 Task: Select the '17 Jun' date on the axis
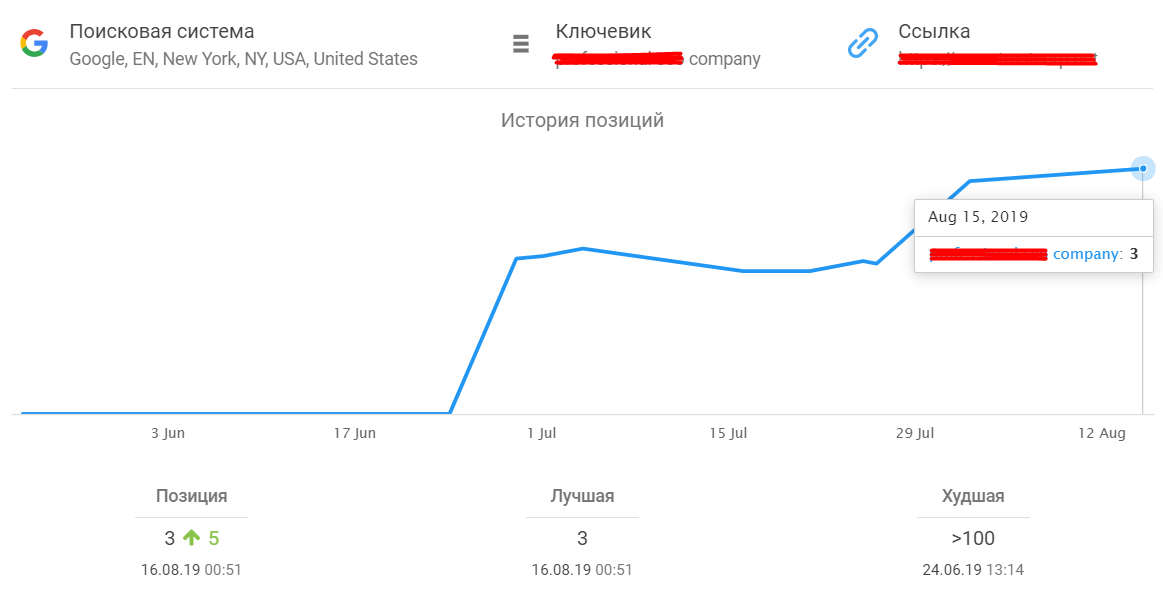[355, 433]
